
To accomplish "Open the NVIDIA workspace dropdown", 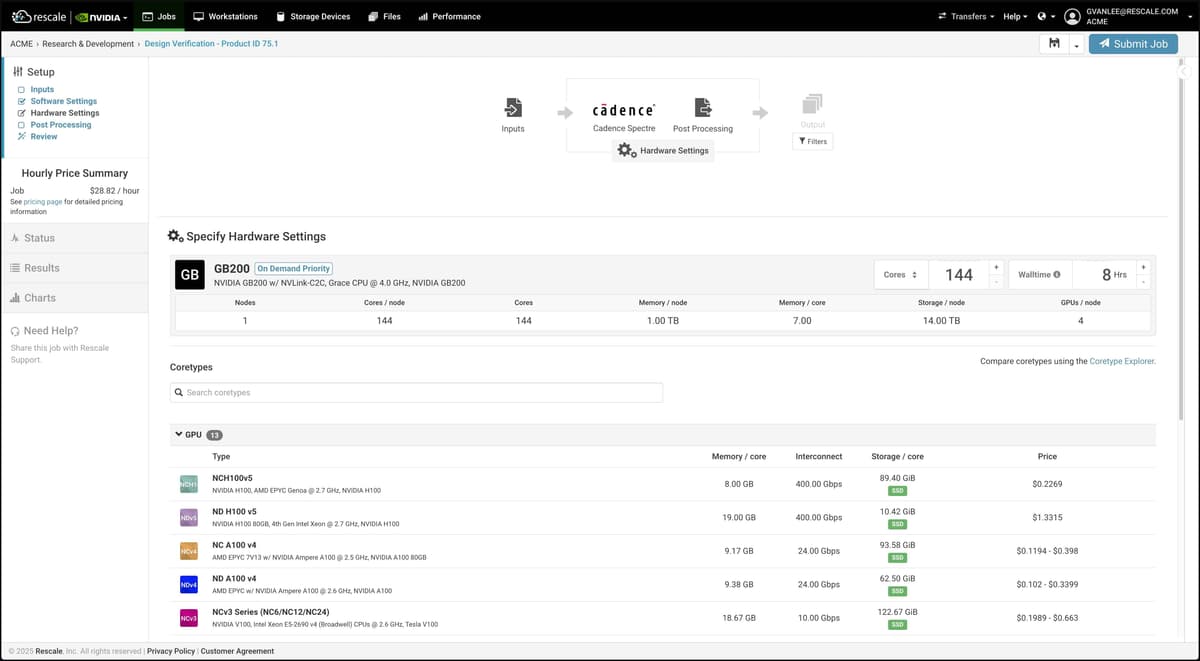I will [x=102, y=17].
